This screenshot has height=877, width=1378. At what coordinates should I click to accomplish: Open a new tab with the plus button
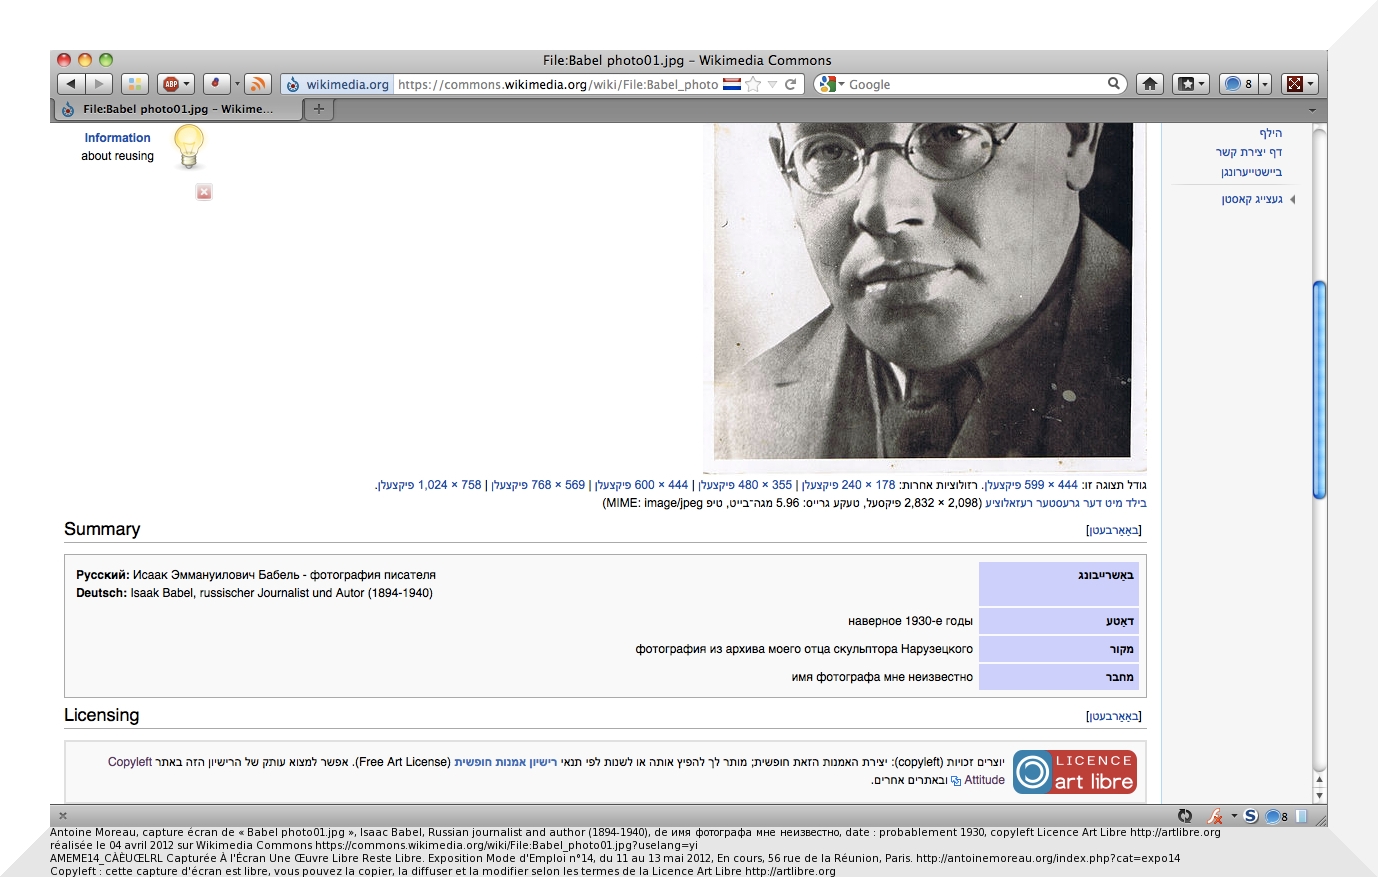tap(318, 109)
